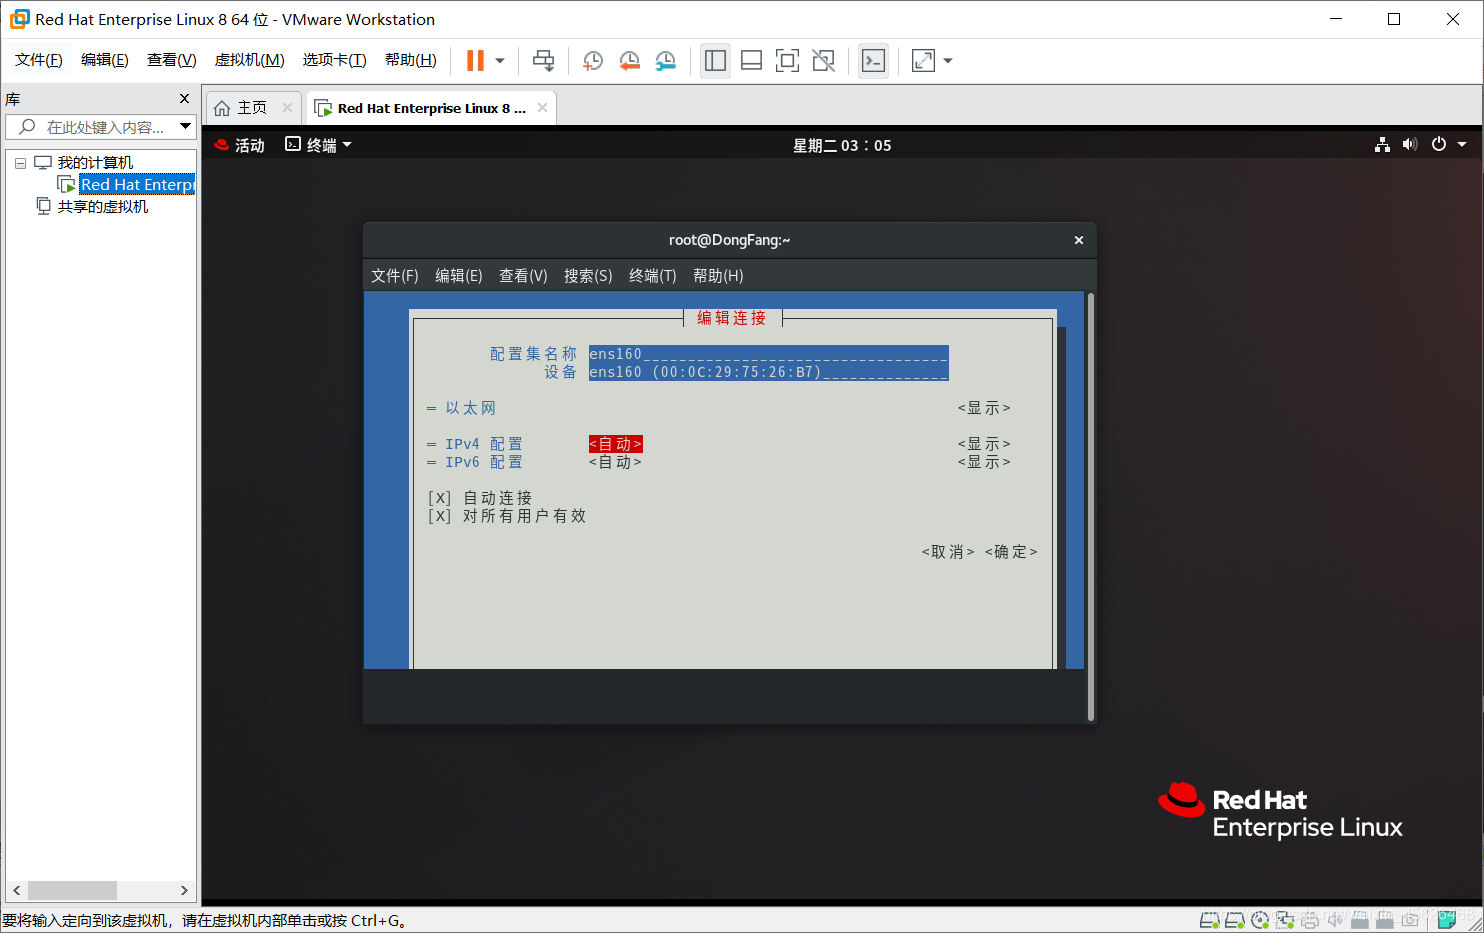
Task: Open terminal 文件(F) menu
Action: click(x=395, y=276)
